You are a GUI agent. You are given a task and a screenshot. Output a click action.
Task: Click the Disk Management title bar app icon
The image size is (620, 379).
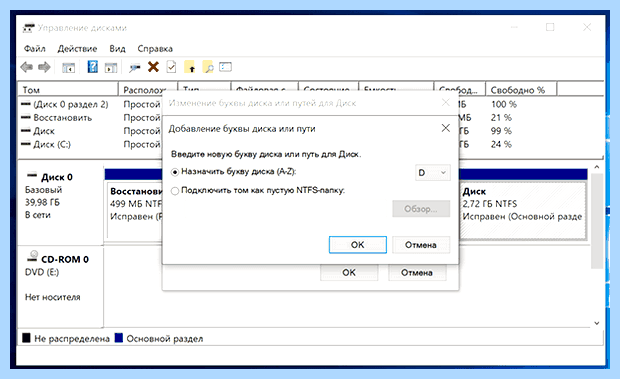(28, 28)
